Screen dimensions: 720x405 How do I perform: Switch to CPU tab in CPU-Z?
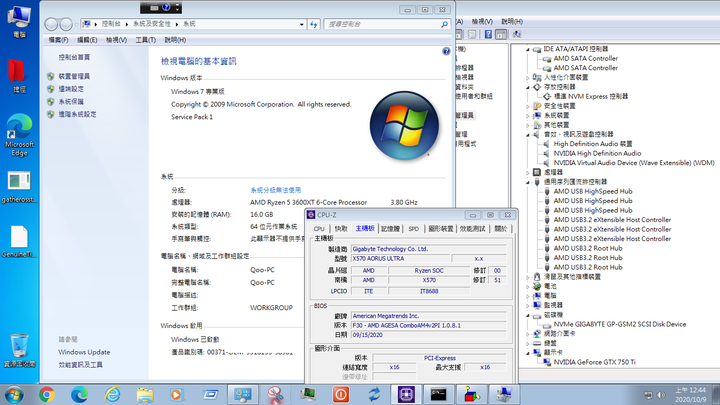point(319,229)
